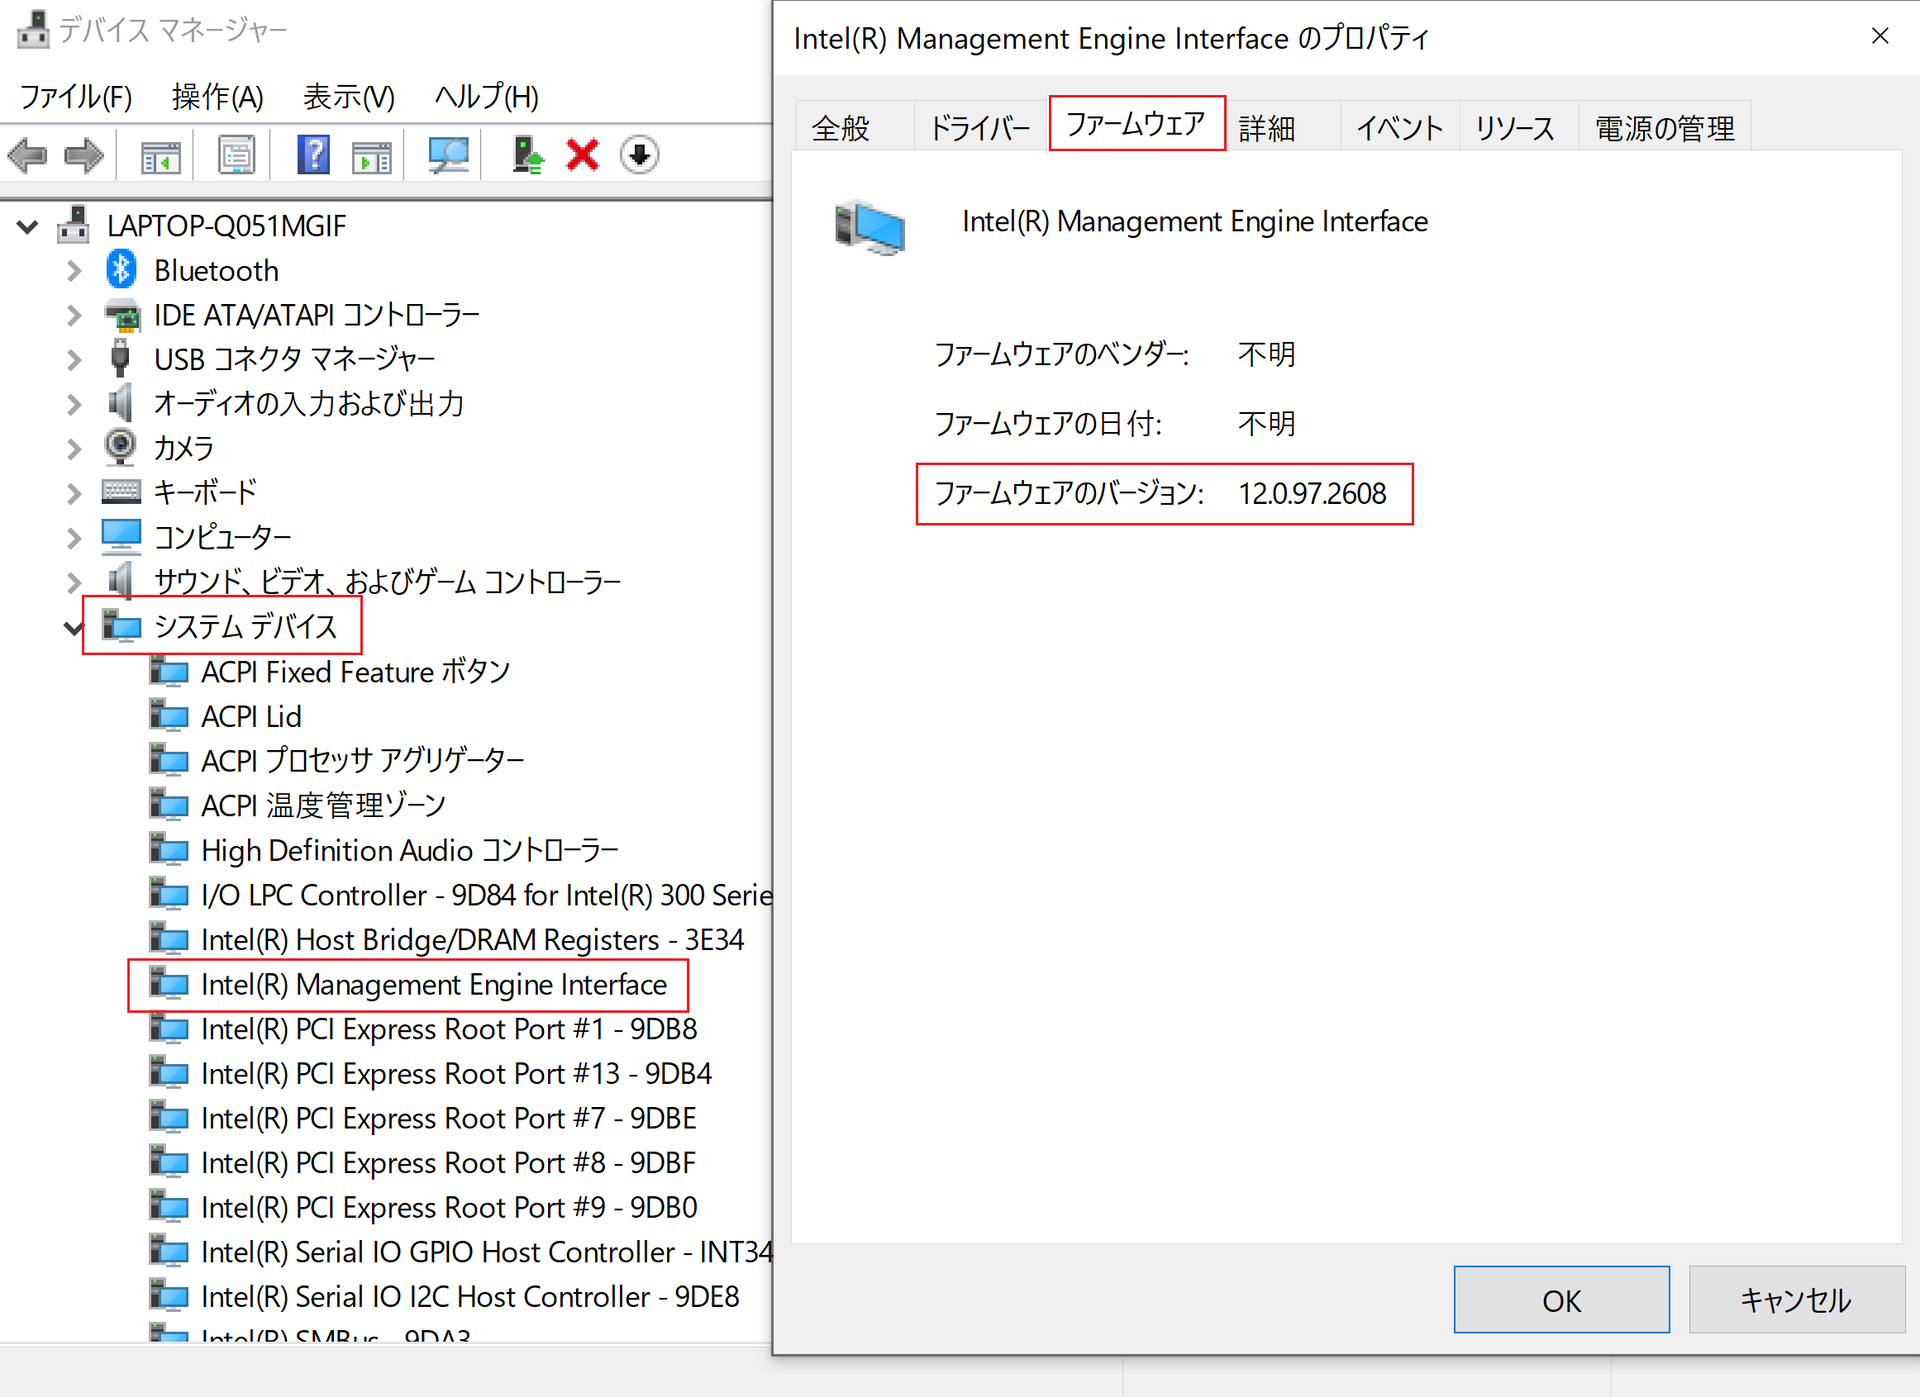
Task: Click the IDE ATA/ATAPI controller icon
Action: (x=122, y=315)
